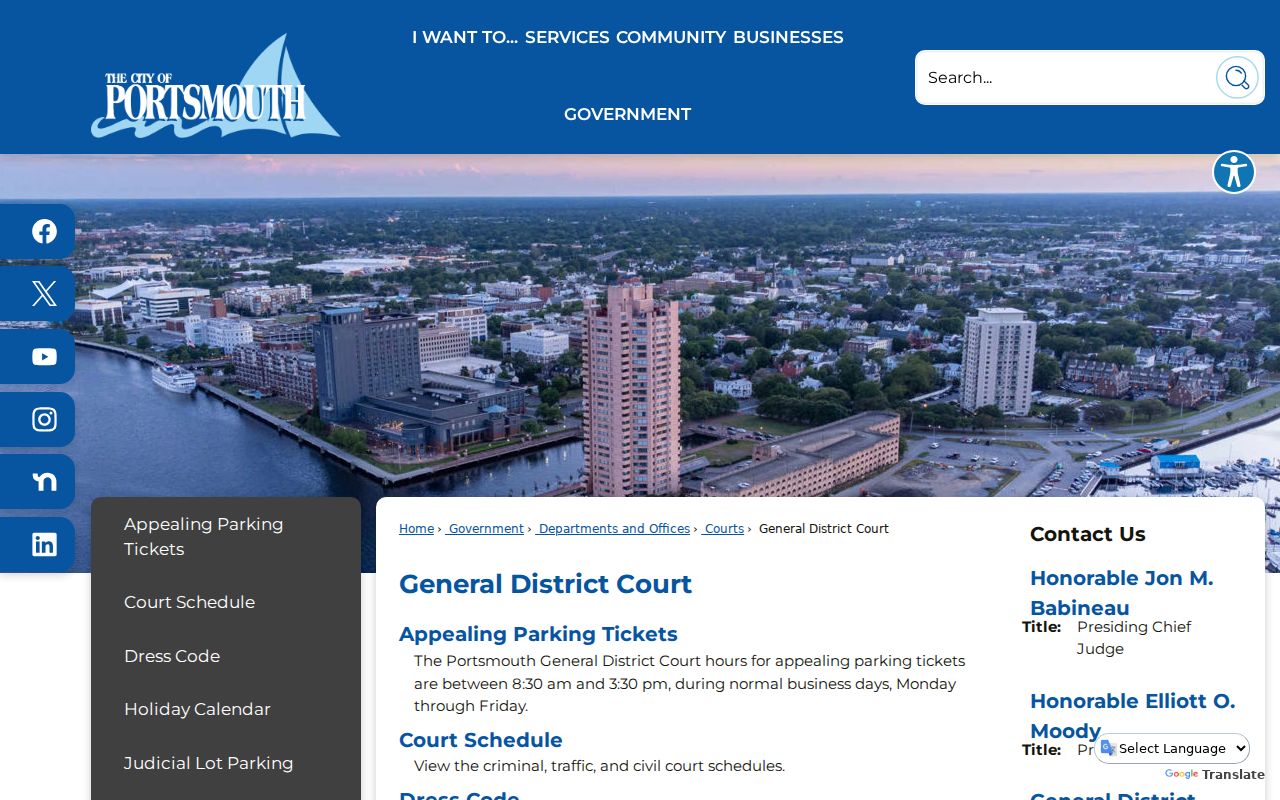Open the BUSINESSES menu
1280x800 pixels.
788,37
